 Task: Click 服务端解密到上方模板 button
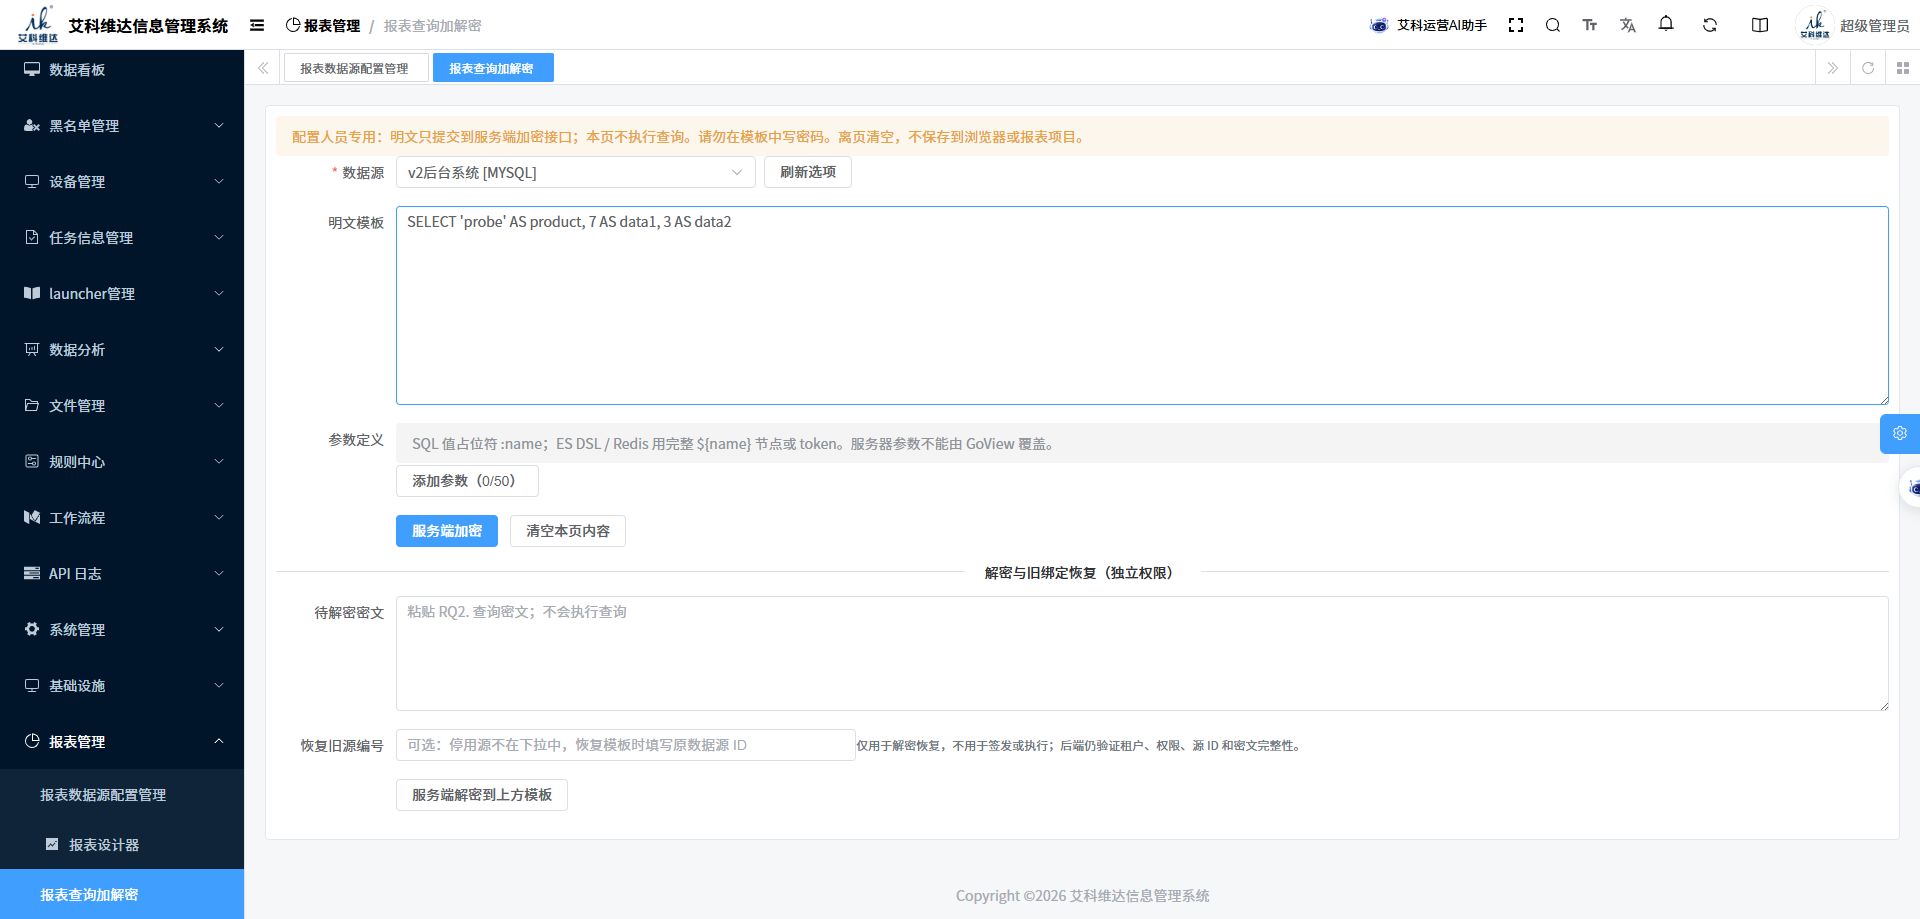tap(482, 795)
